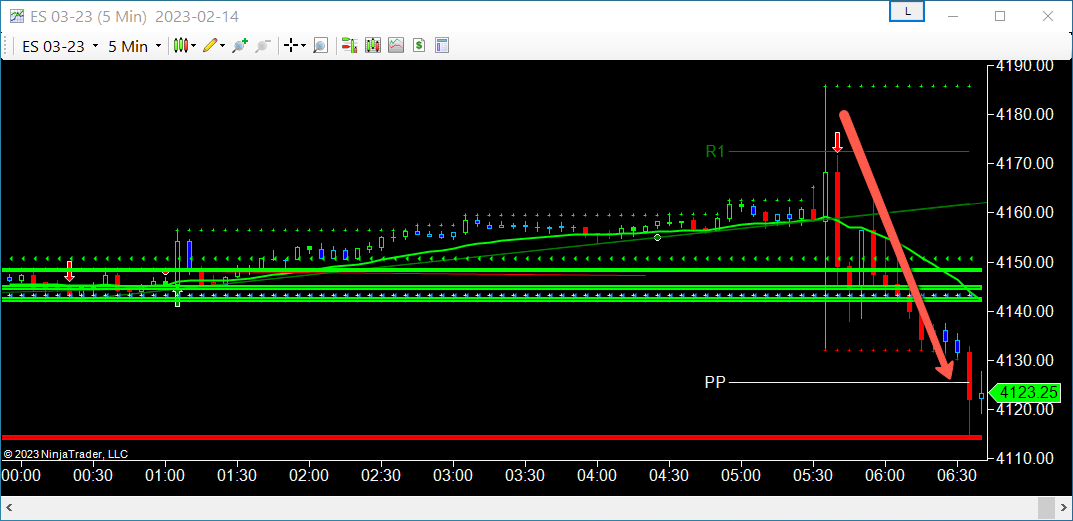Click the zoom out magnifier icon
The height and width of the screenshot is (521, 1073).
263,46
